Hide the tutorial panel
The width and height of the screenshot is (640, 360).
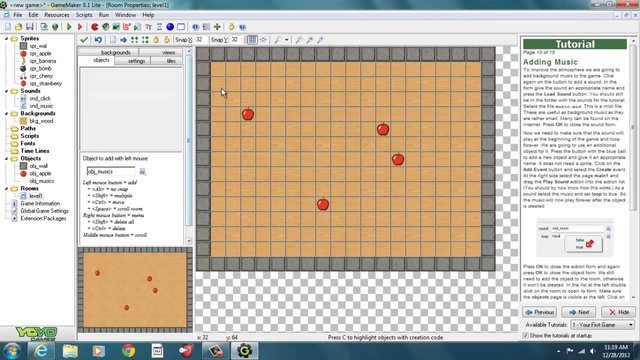618,312
